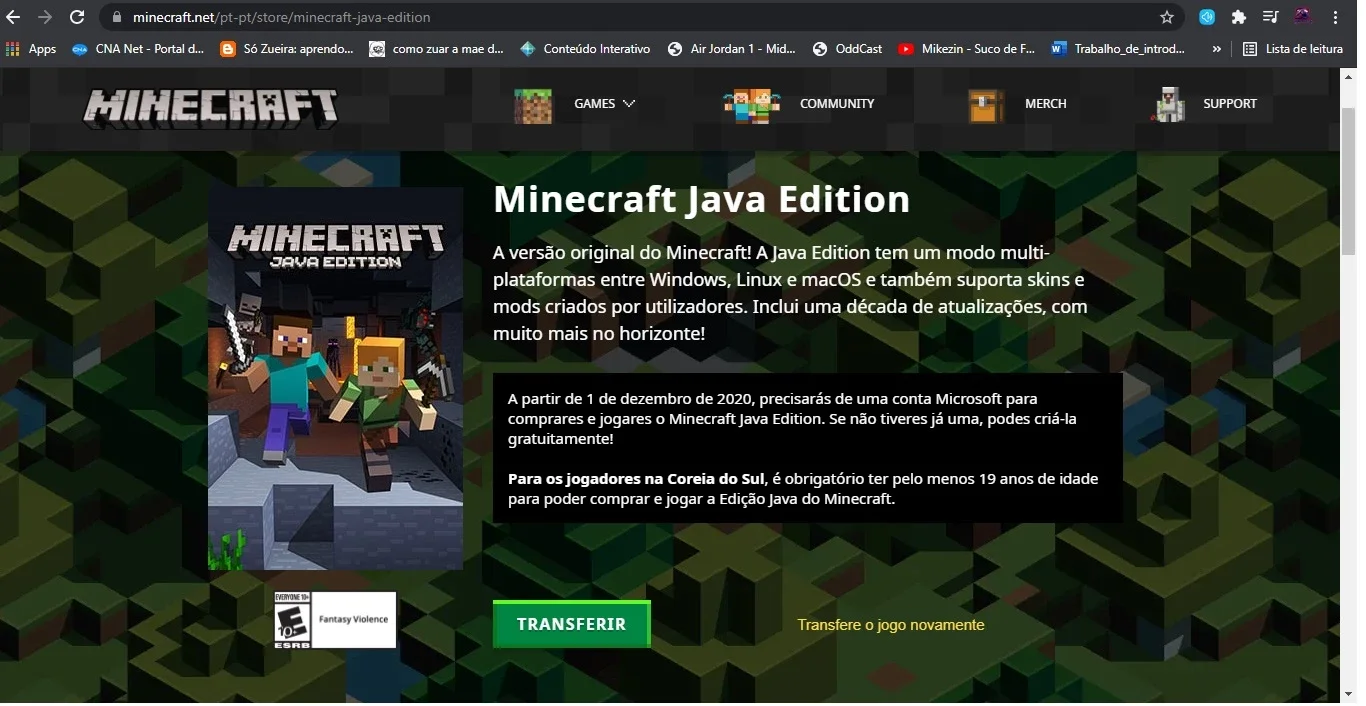Open the COMMUNITY menu item

pyautogui.click(x=837, y=103)
